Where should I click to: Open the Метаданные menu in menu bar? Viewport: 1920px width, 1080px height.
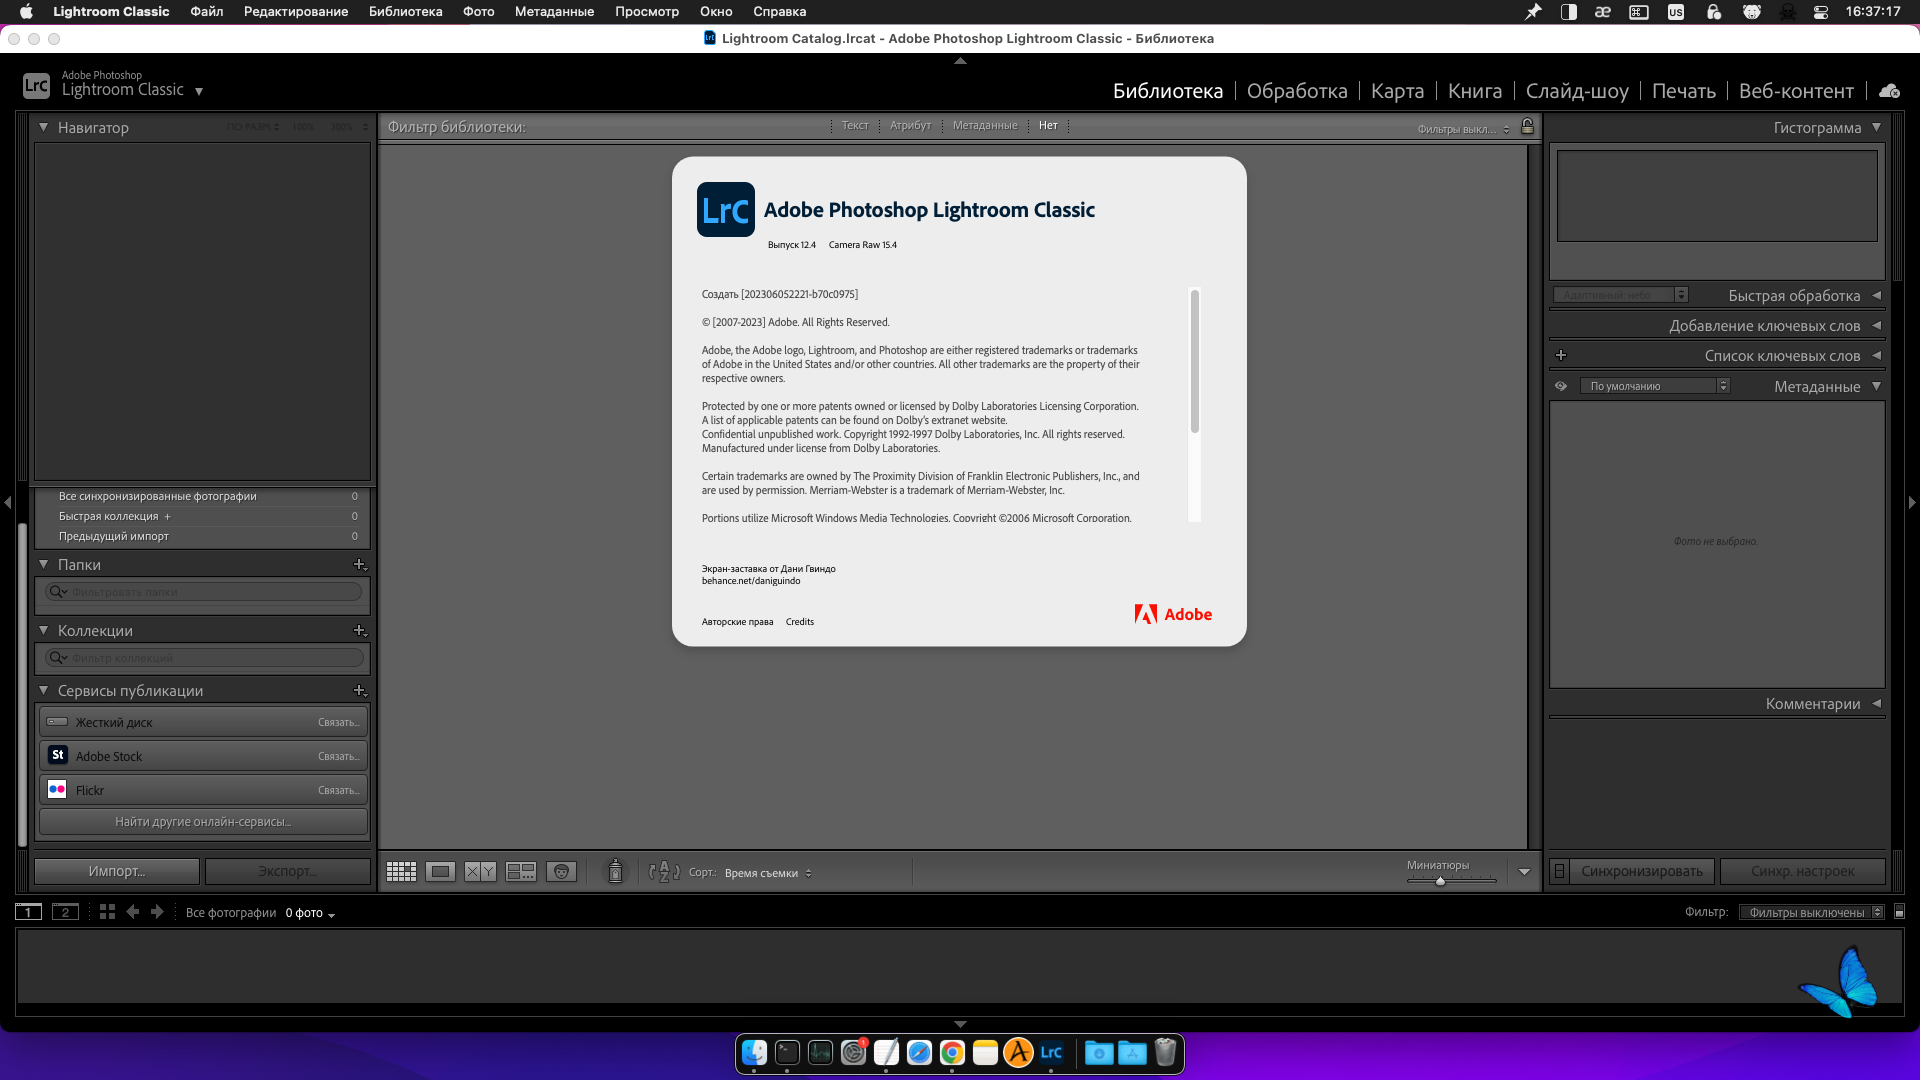(x=554, y=12)
